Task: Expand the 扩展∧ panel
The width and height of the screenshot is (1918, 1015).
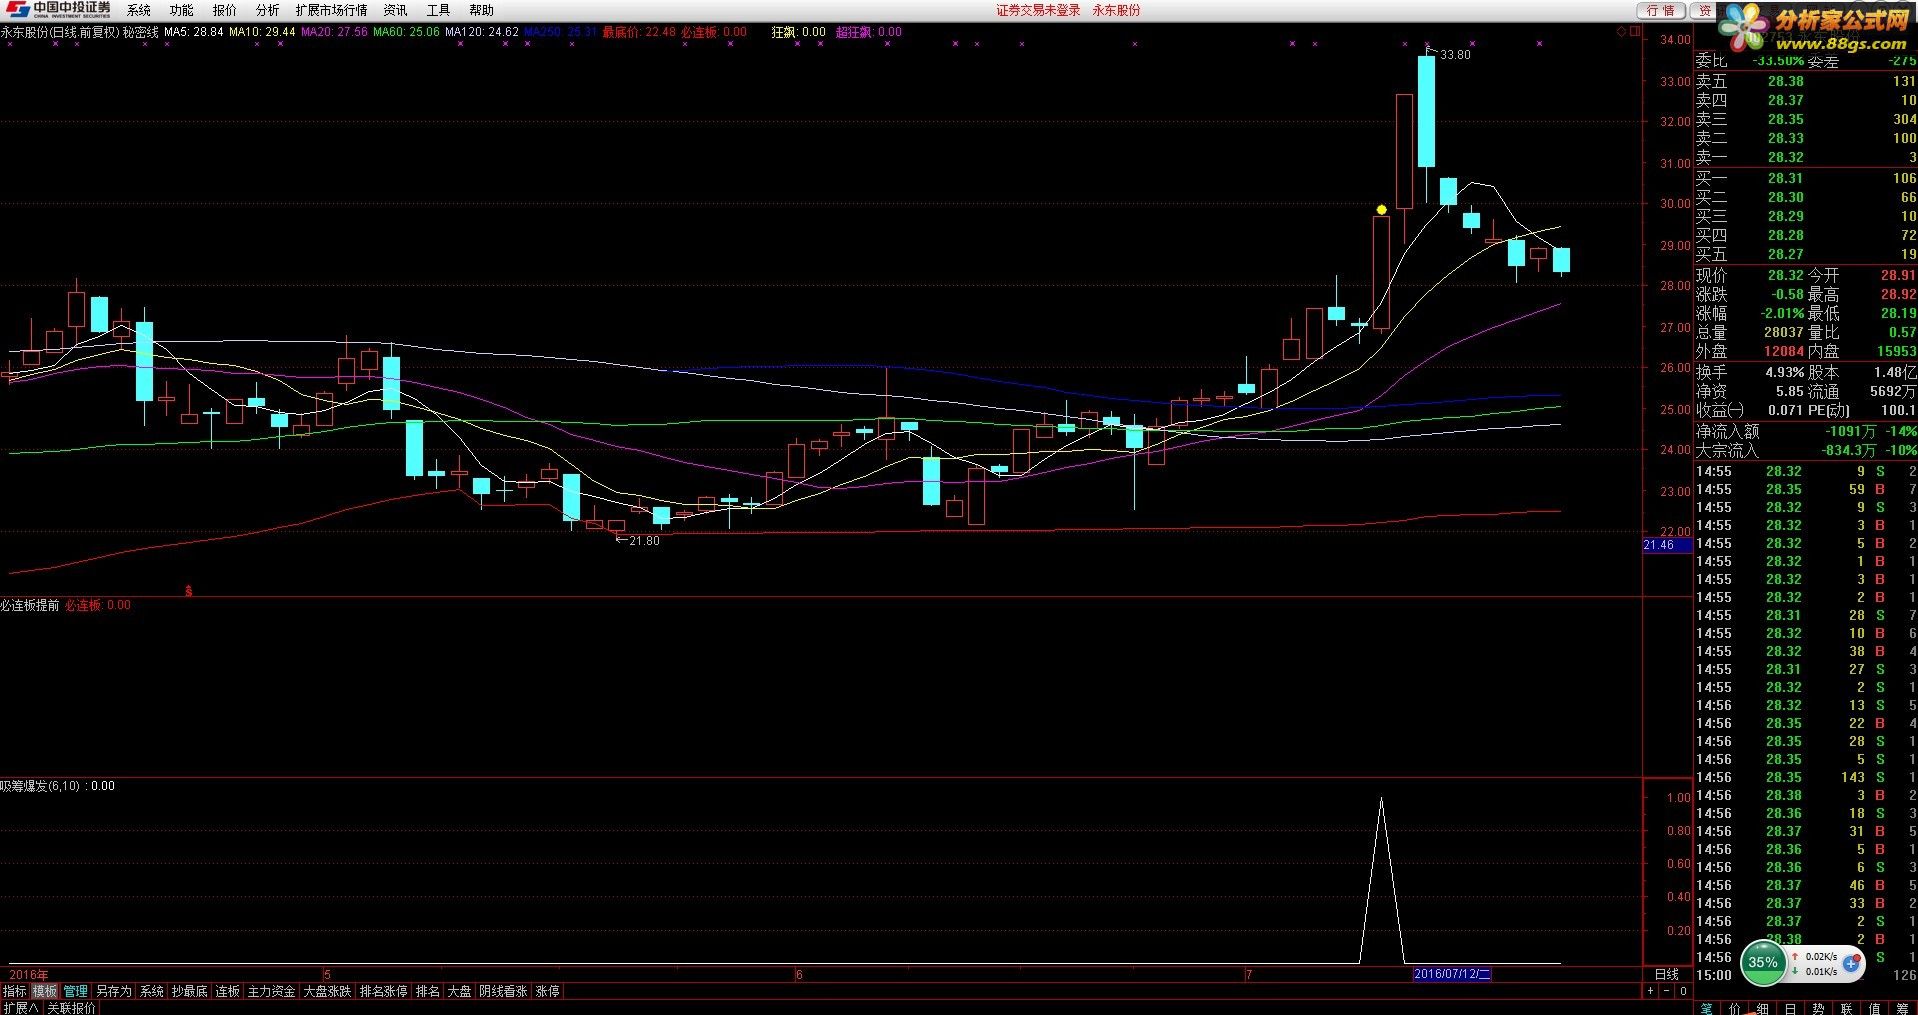Action: point(20,1008)
